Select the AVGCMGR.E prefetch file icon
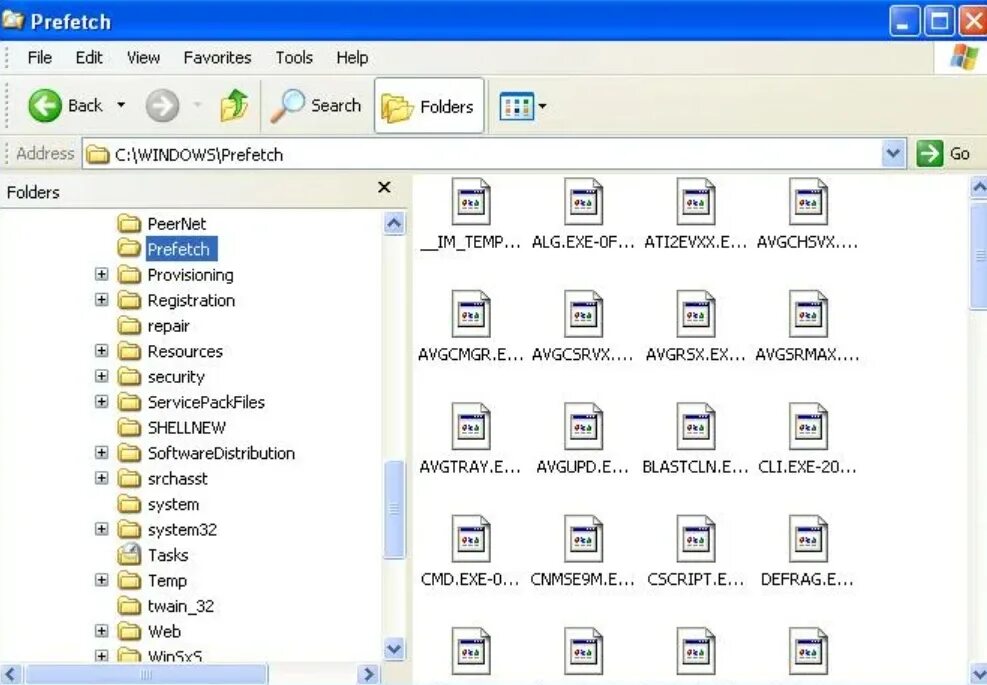This screenshot has width=987, height=685. (x=471, y=314)
